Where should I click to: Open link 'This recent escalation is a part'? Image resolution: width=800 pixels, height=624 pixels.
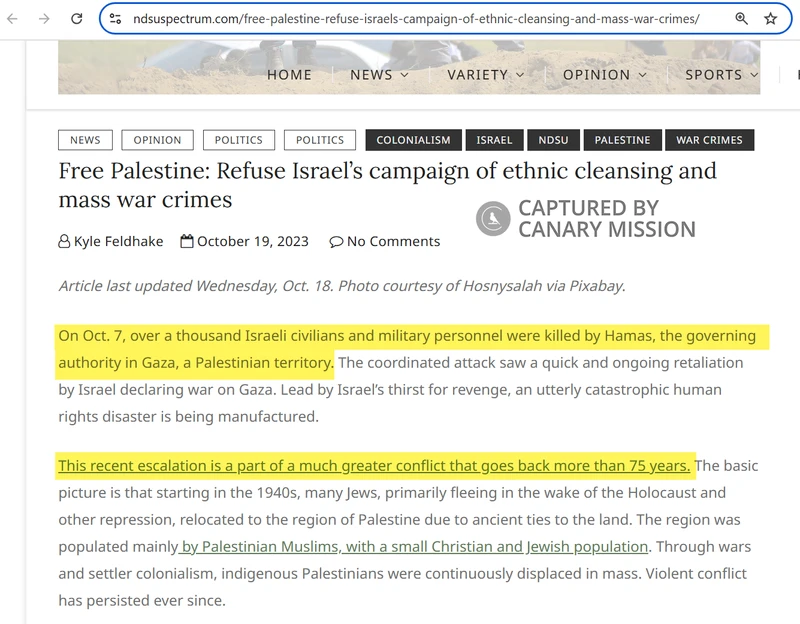click(x=374, y=465)
